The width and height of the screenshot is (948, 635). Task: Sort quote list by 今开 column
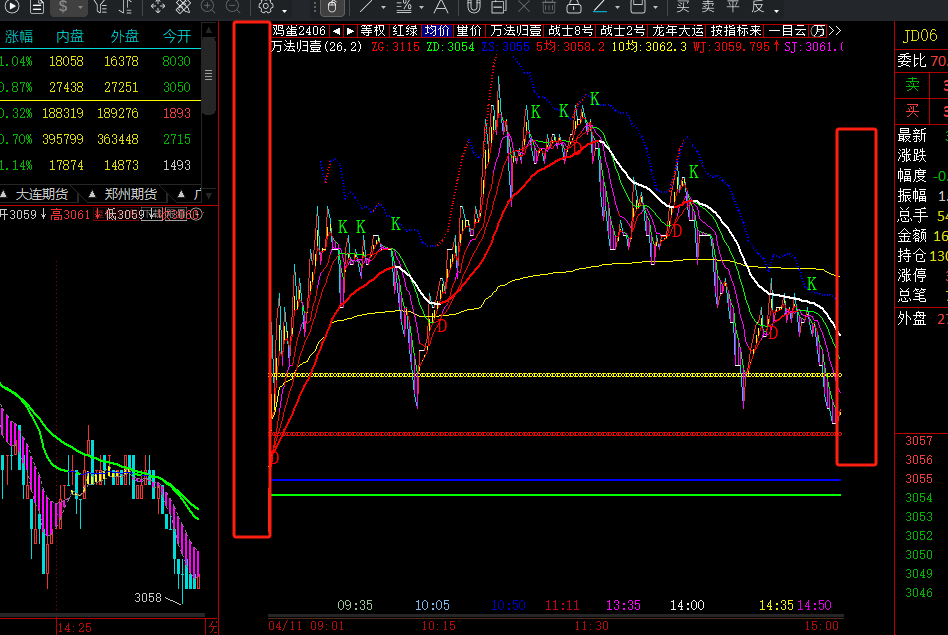pos(177,37)
